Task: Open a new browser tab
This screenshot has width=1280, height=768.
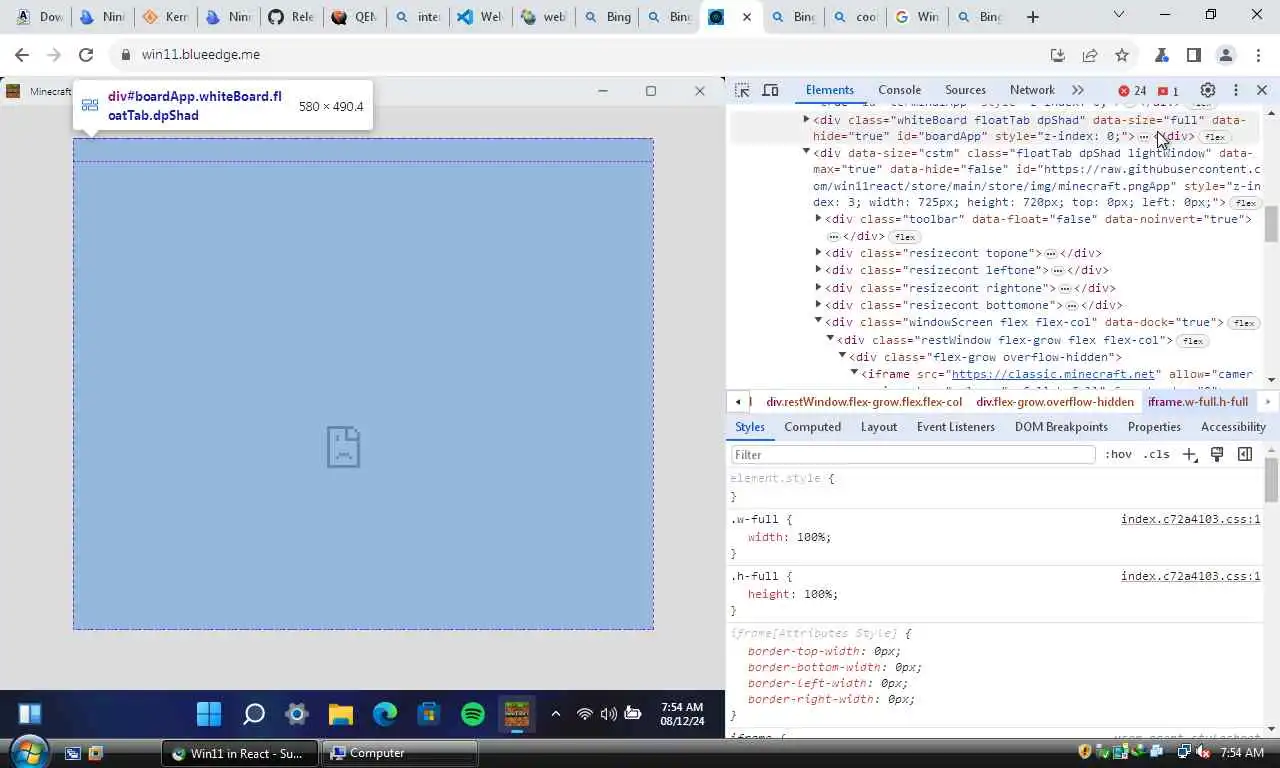Action: [x=1033, y=17]
